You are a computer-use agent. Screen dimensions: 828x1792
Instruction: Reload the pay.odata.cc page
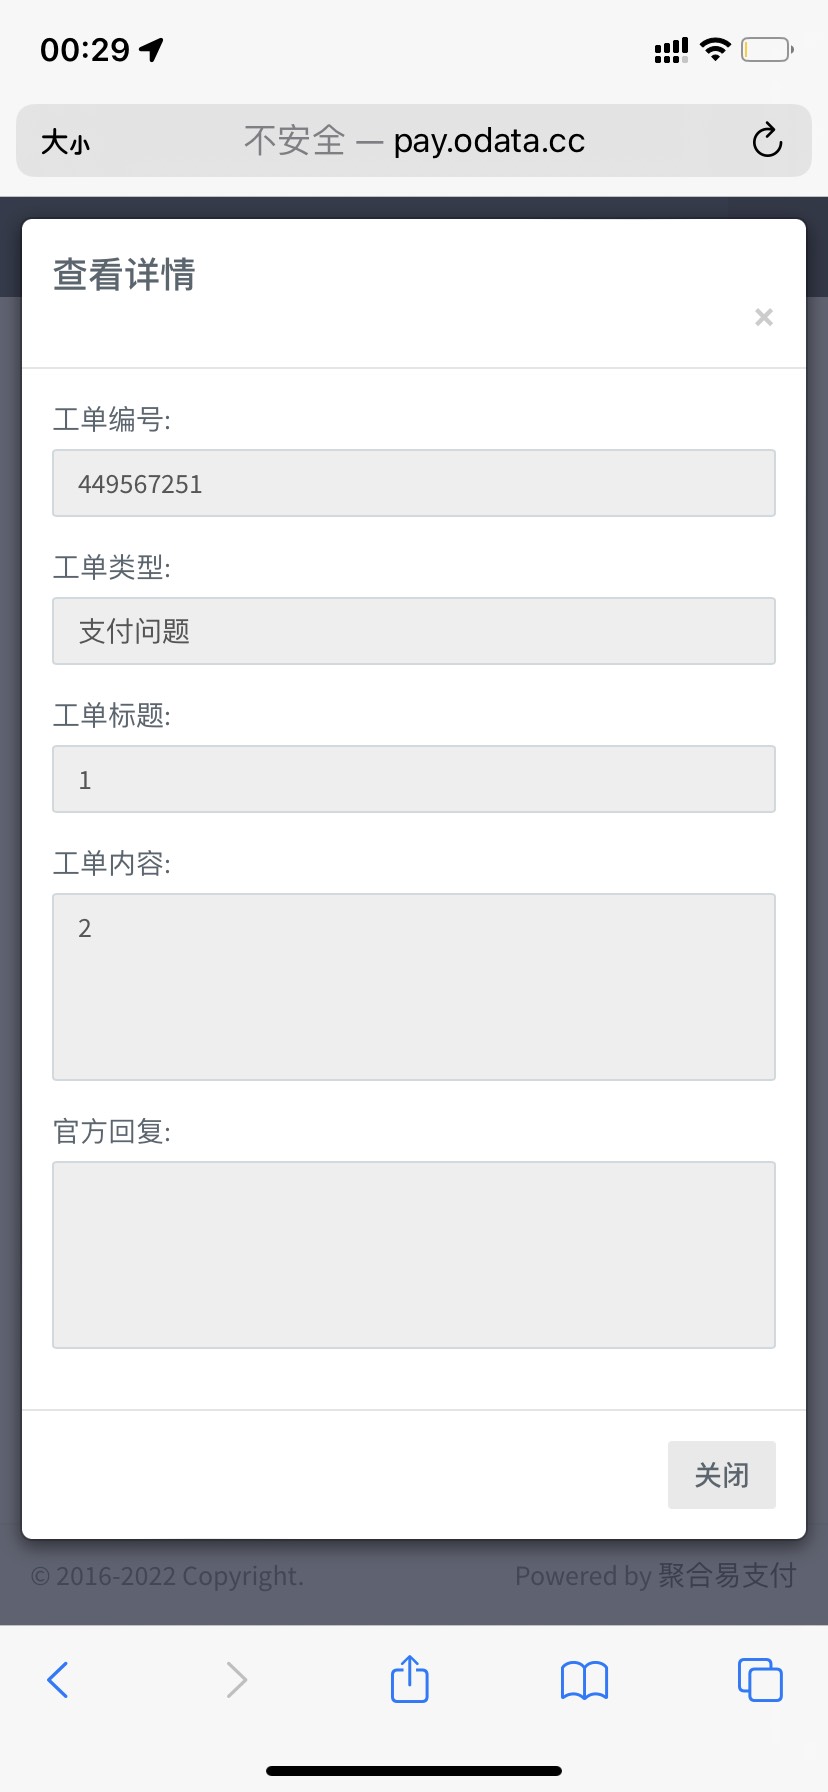coord(765,140)
